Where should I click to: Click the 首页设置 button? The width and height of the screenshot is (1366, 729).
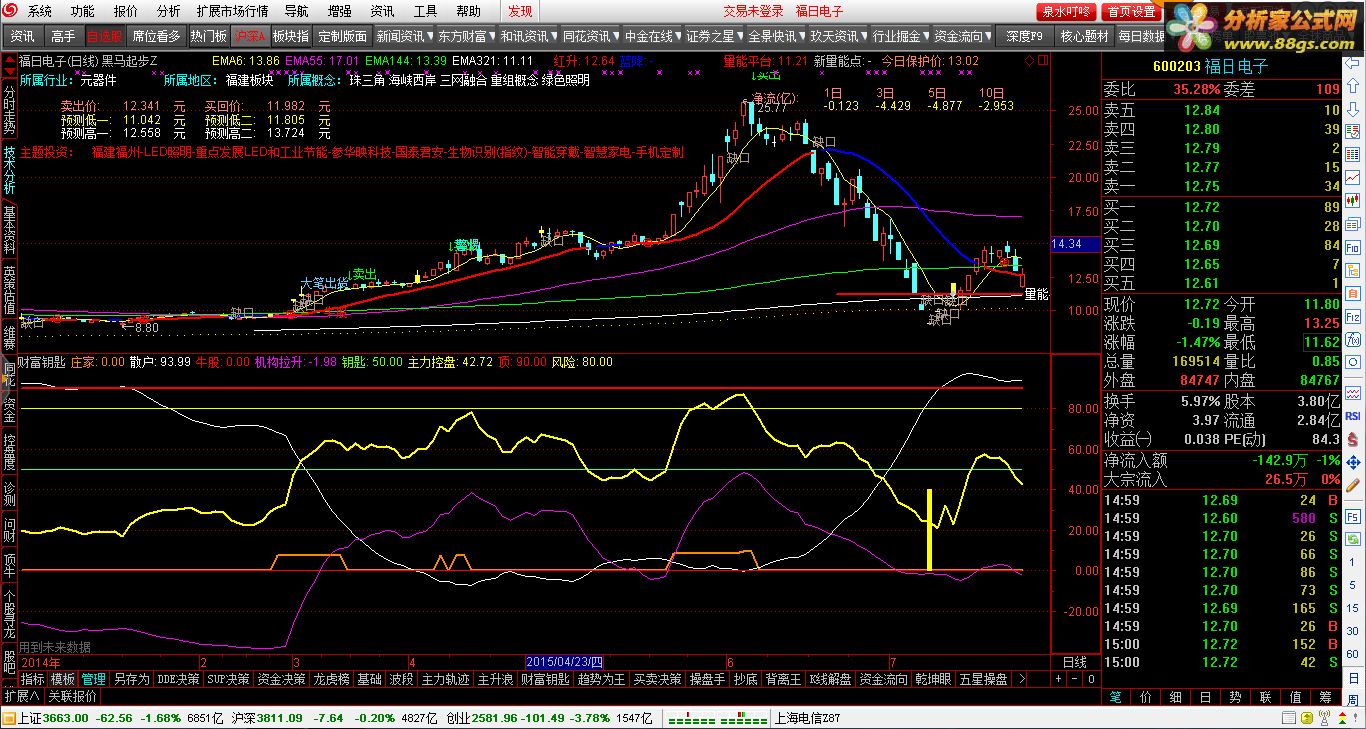pyautogui.click(x=1132, y=11)
